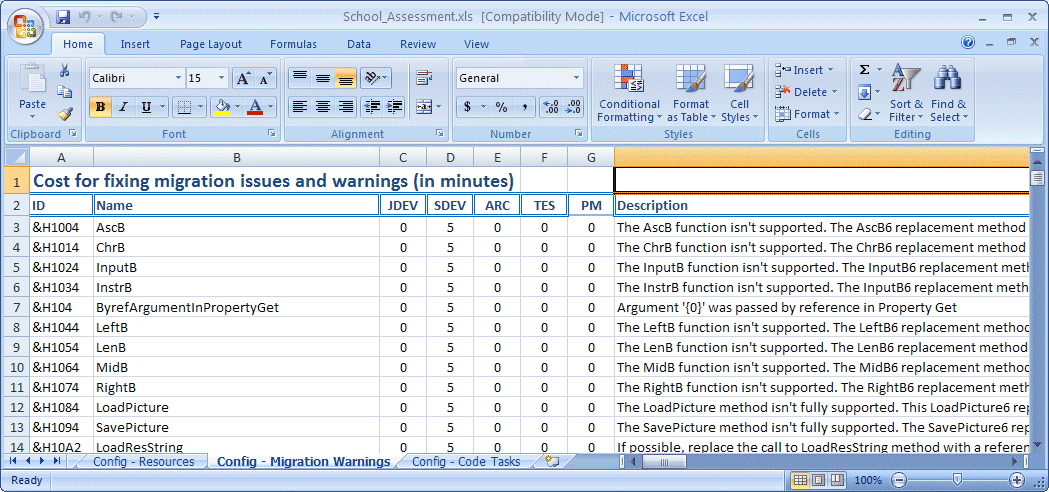Apply red font color

tap(255, 106)
